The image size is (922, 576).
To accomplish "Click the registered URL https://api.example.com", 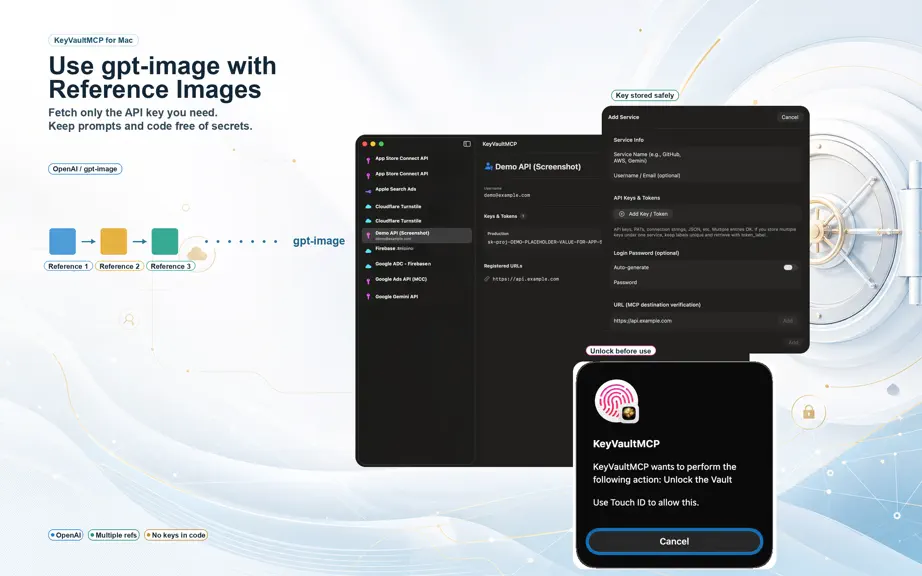I will point(526,279).
